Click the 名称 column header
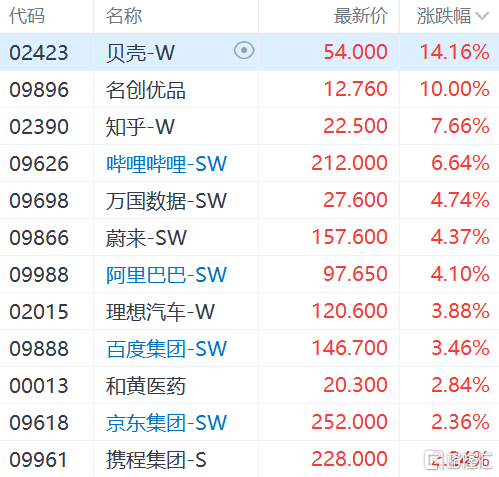Image resolution: width=499 pixels, height=477 pixels. [124, 16]
